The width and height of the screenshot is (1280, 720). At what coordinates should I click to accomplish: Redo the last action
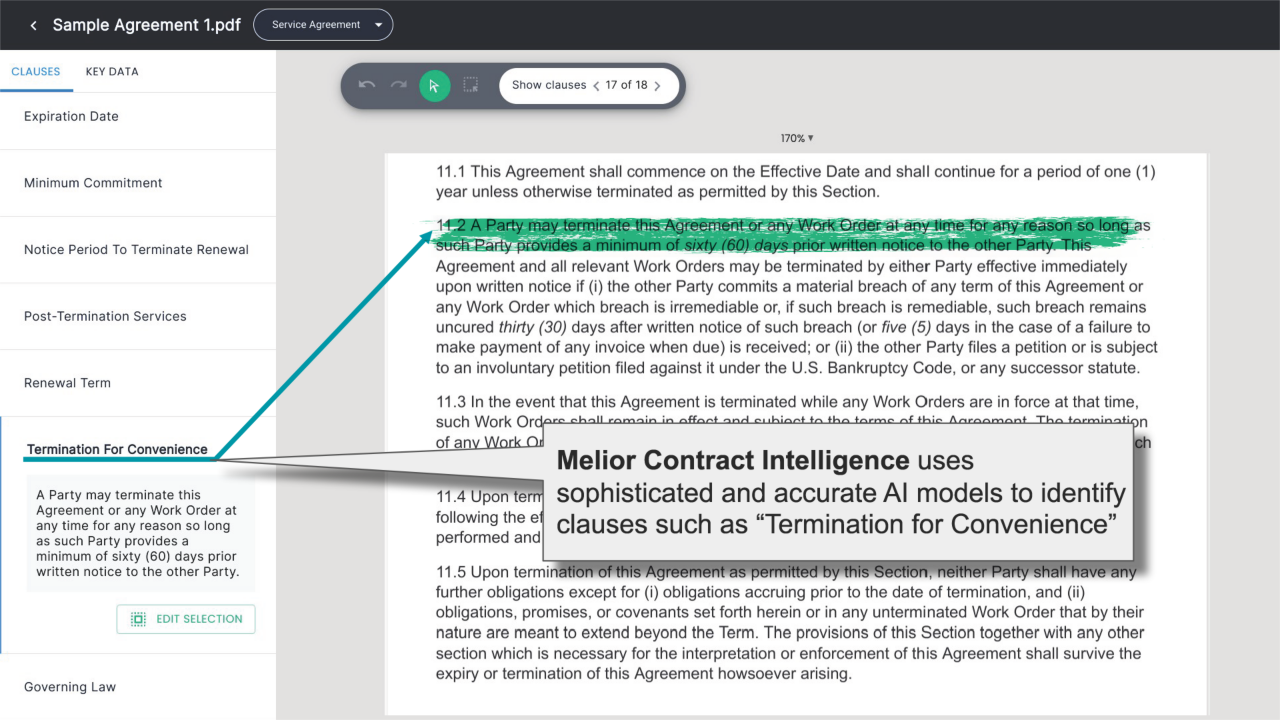[x=399, y=85]
